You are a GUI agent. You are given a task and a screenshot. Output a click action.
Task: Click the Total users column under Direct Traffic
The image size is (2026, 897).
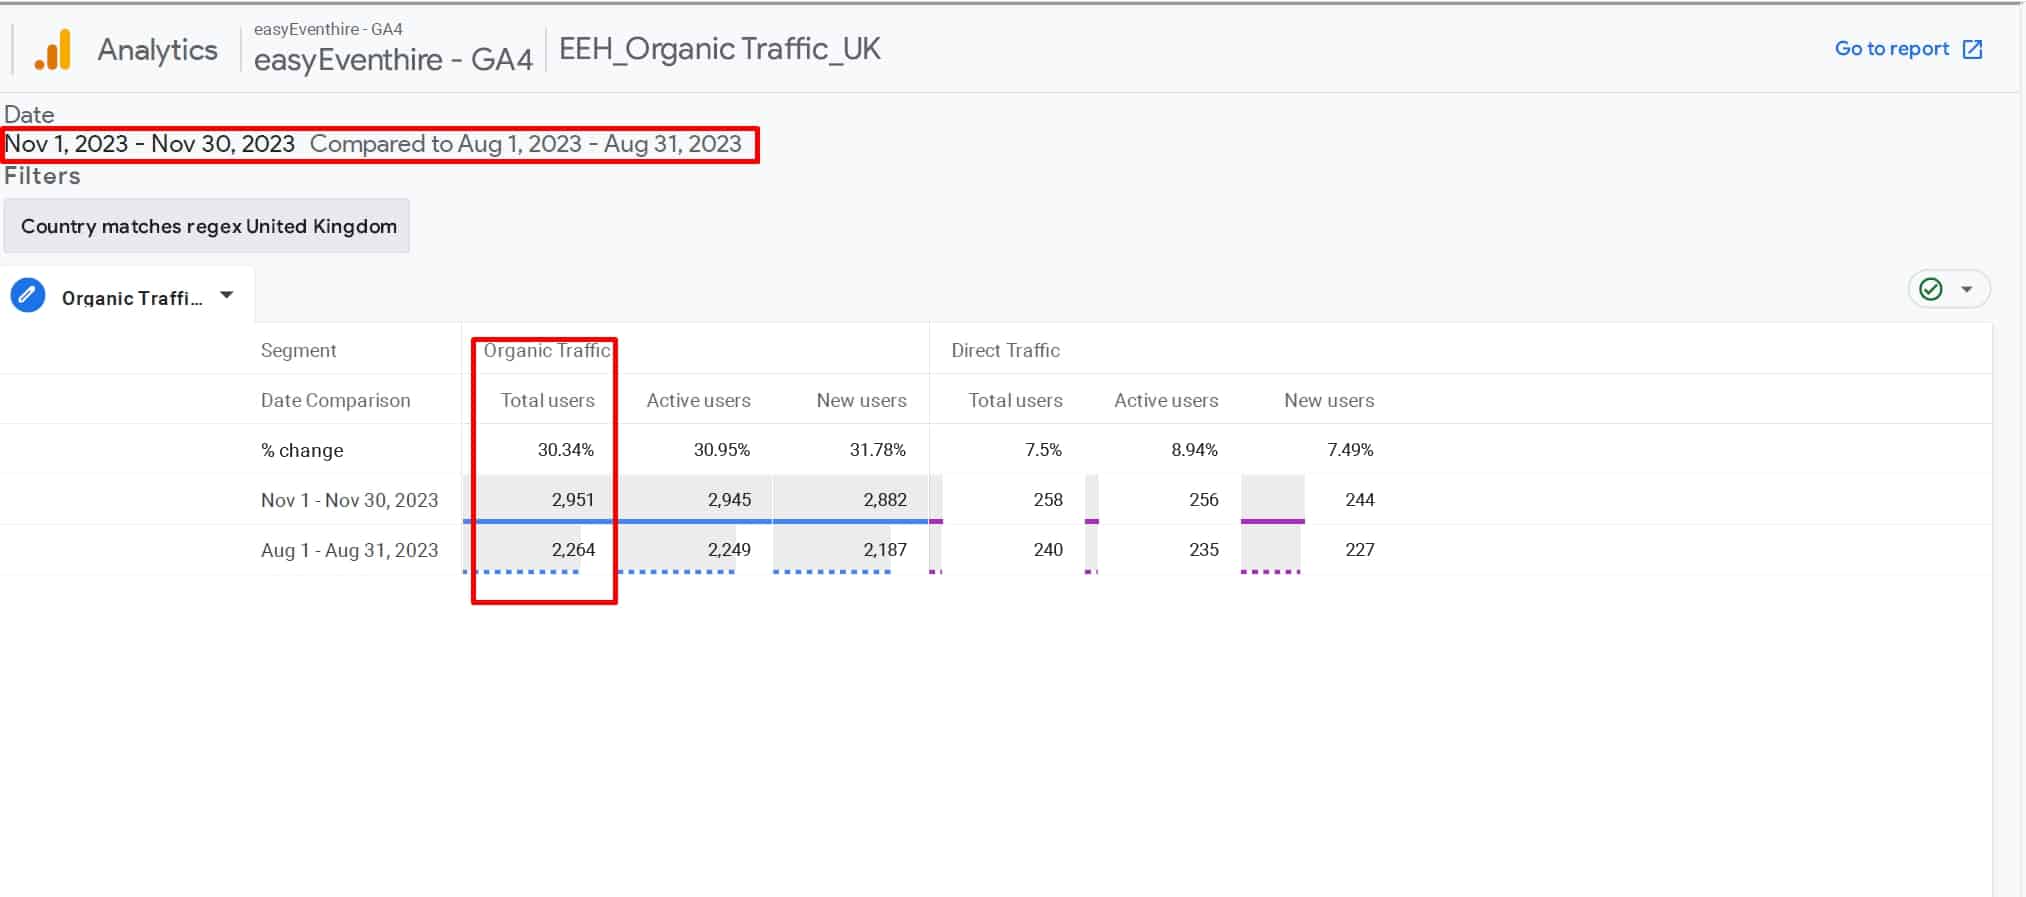(1015, 400)
